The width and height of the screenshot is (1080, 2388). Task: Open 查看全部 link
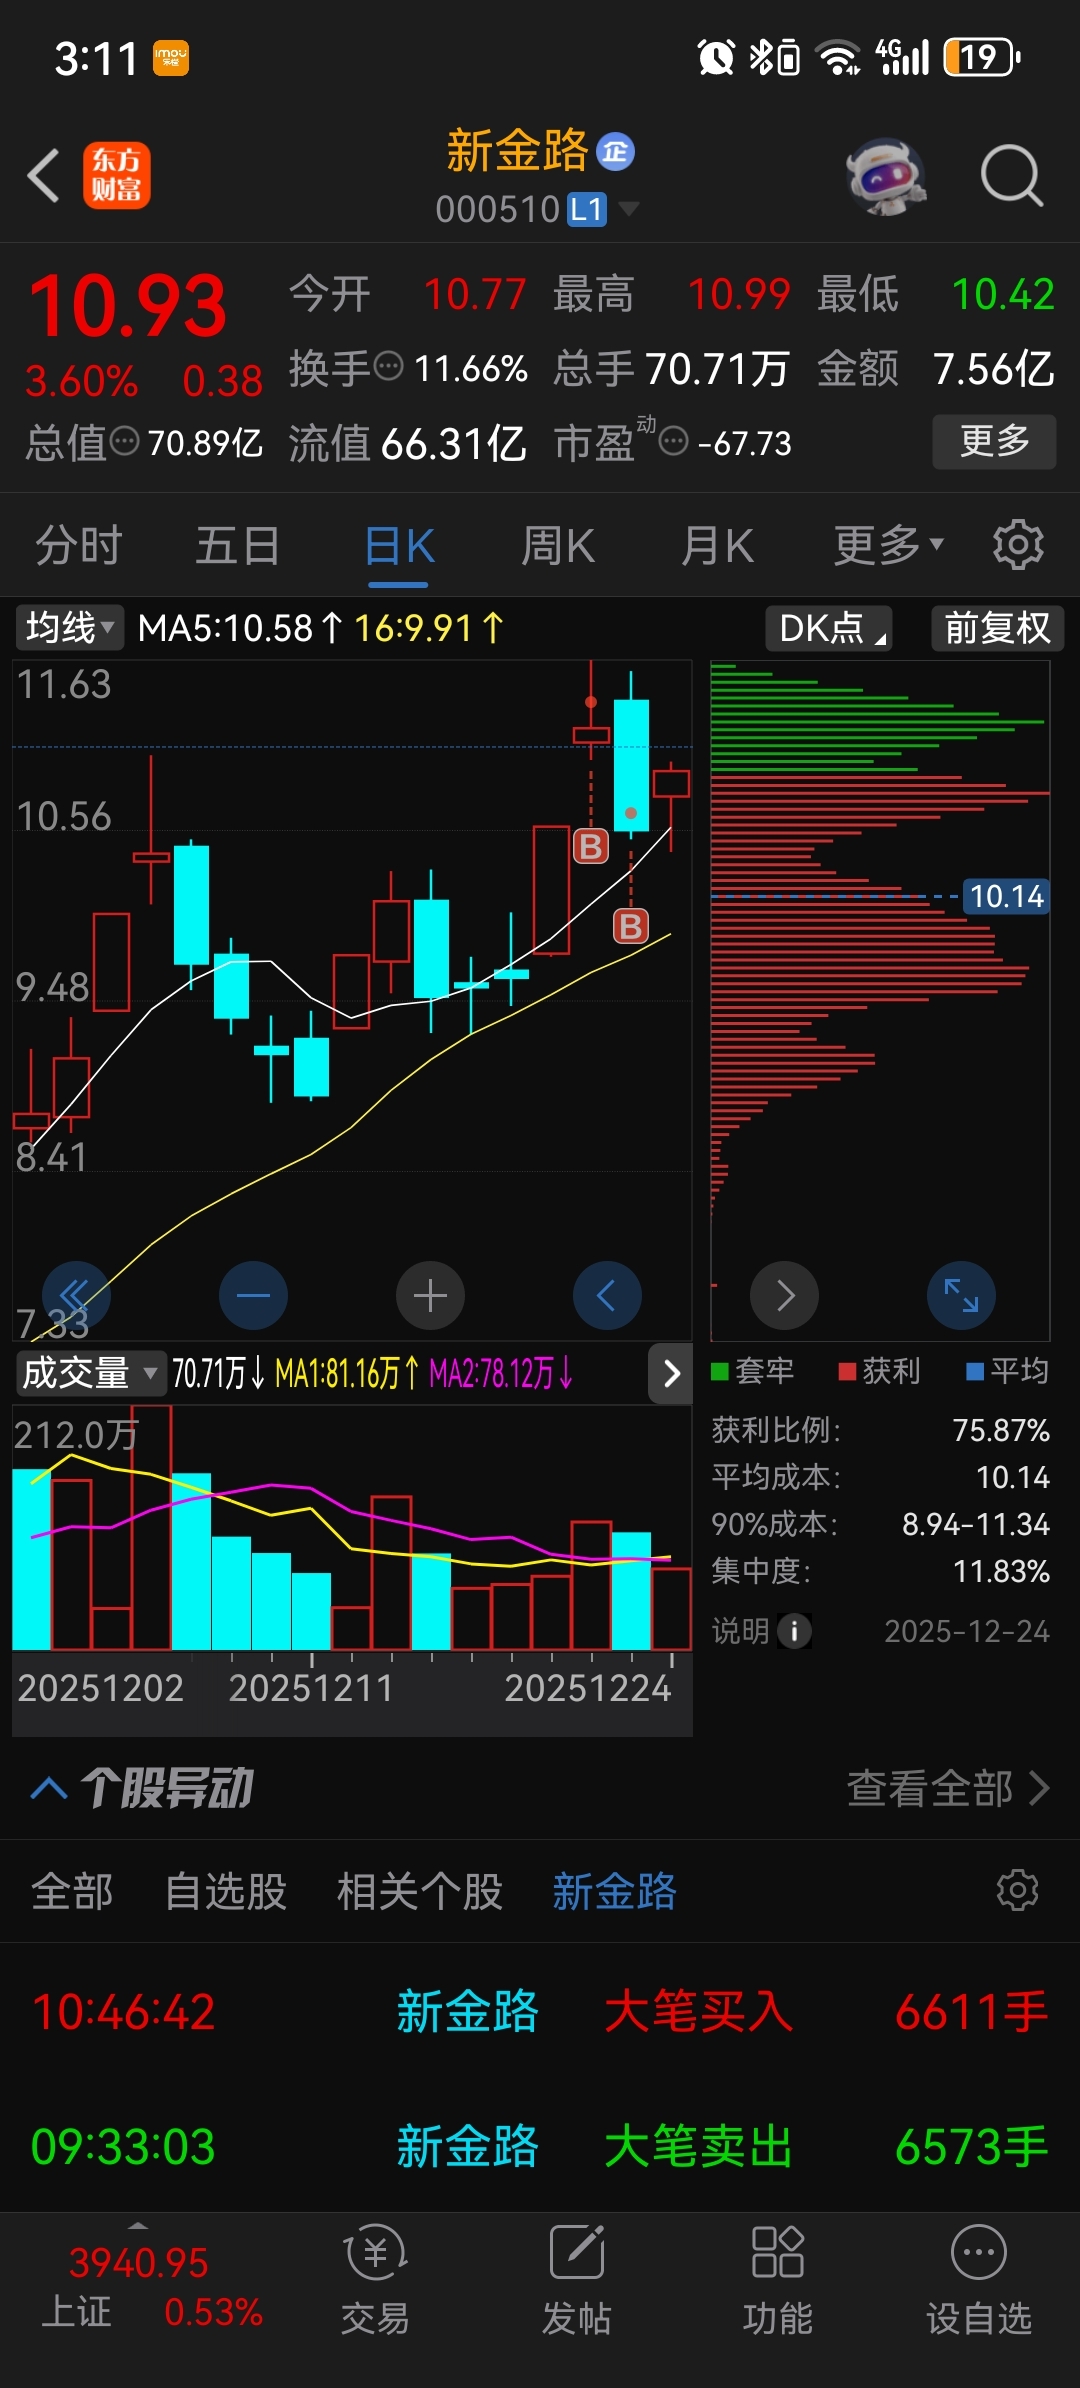tap(948, 1788)
